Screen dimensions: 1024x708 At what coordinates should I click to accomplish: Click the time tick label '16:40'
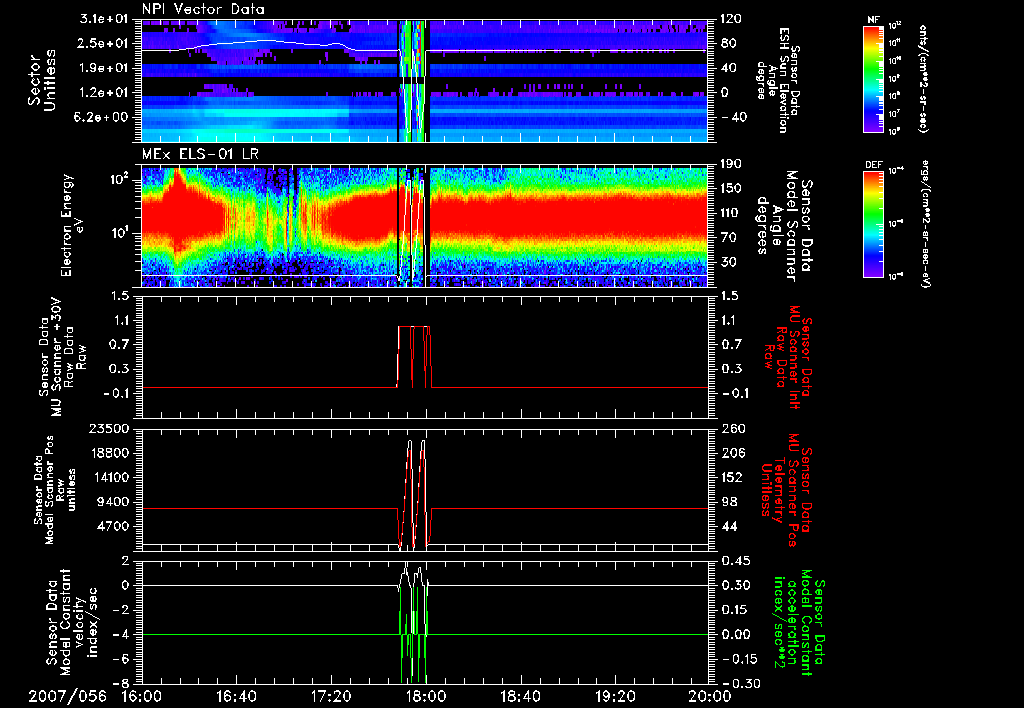click(x=236, y=696)
